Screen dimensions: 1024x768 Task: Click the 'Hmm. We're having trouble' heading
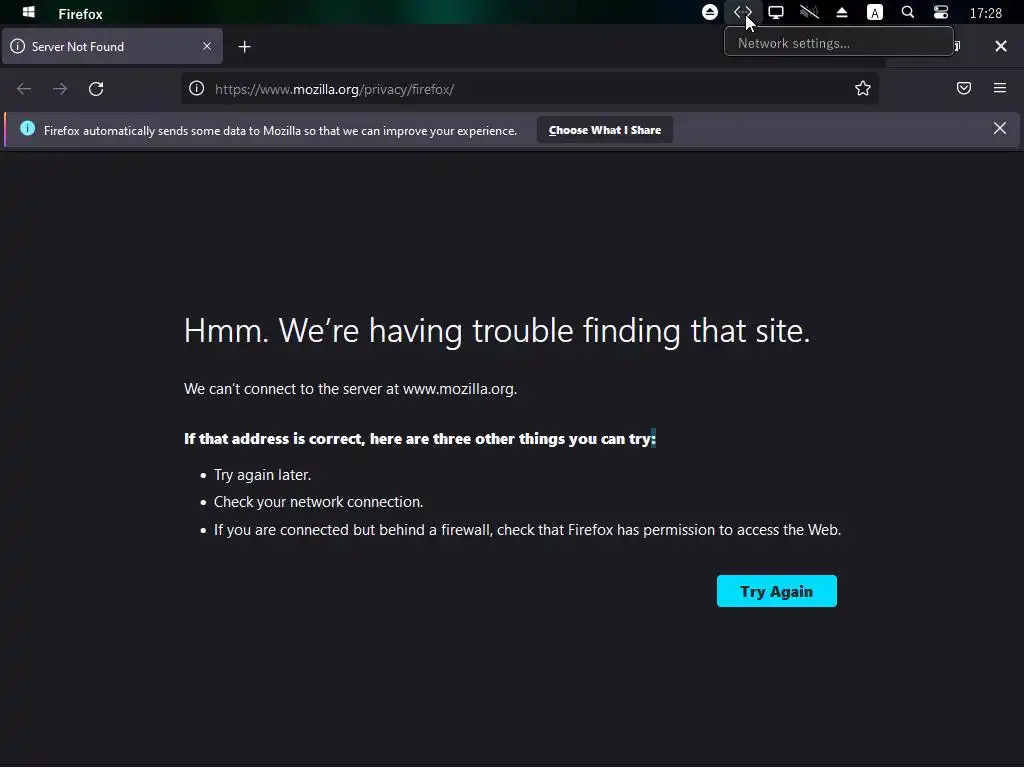[497, 331]
